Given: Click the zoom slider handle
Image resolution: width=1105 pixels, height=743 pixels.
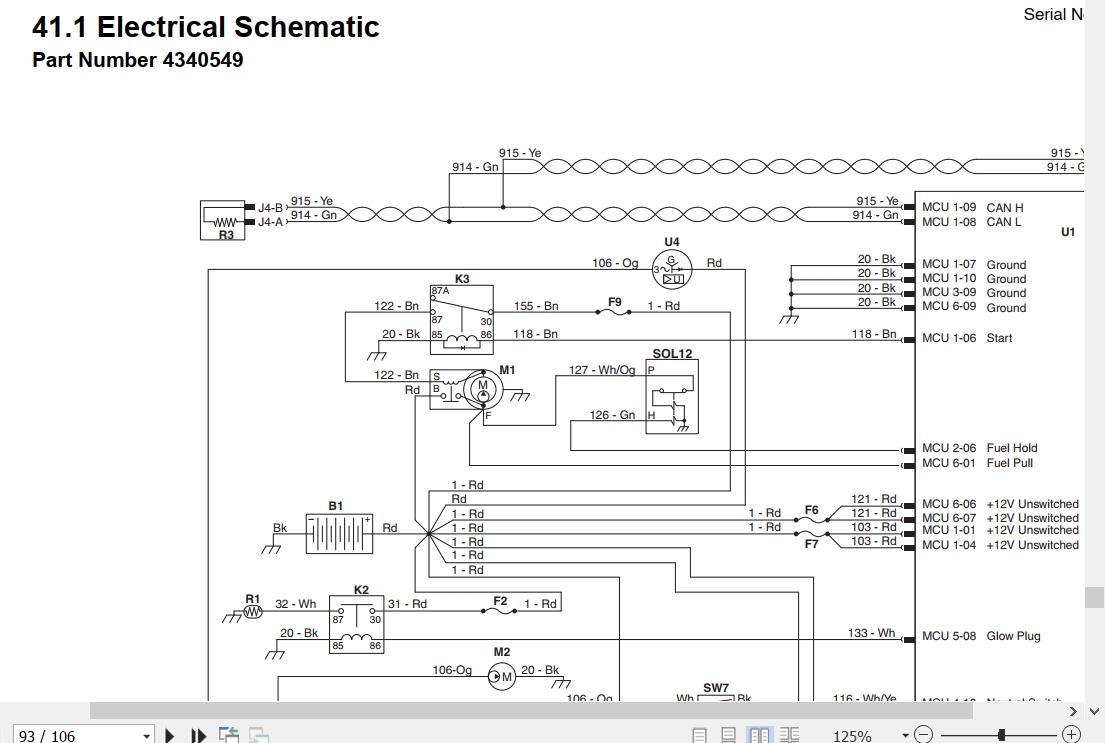Looking at the screenshot, I should [x=1001, y=735].
